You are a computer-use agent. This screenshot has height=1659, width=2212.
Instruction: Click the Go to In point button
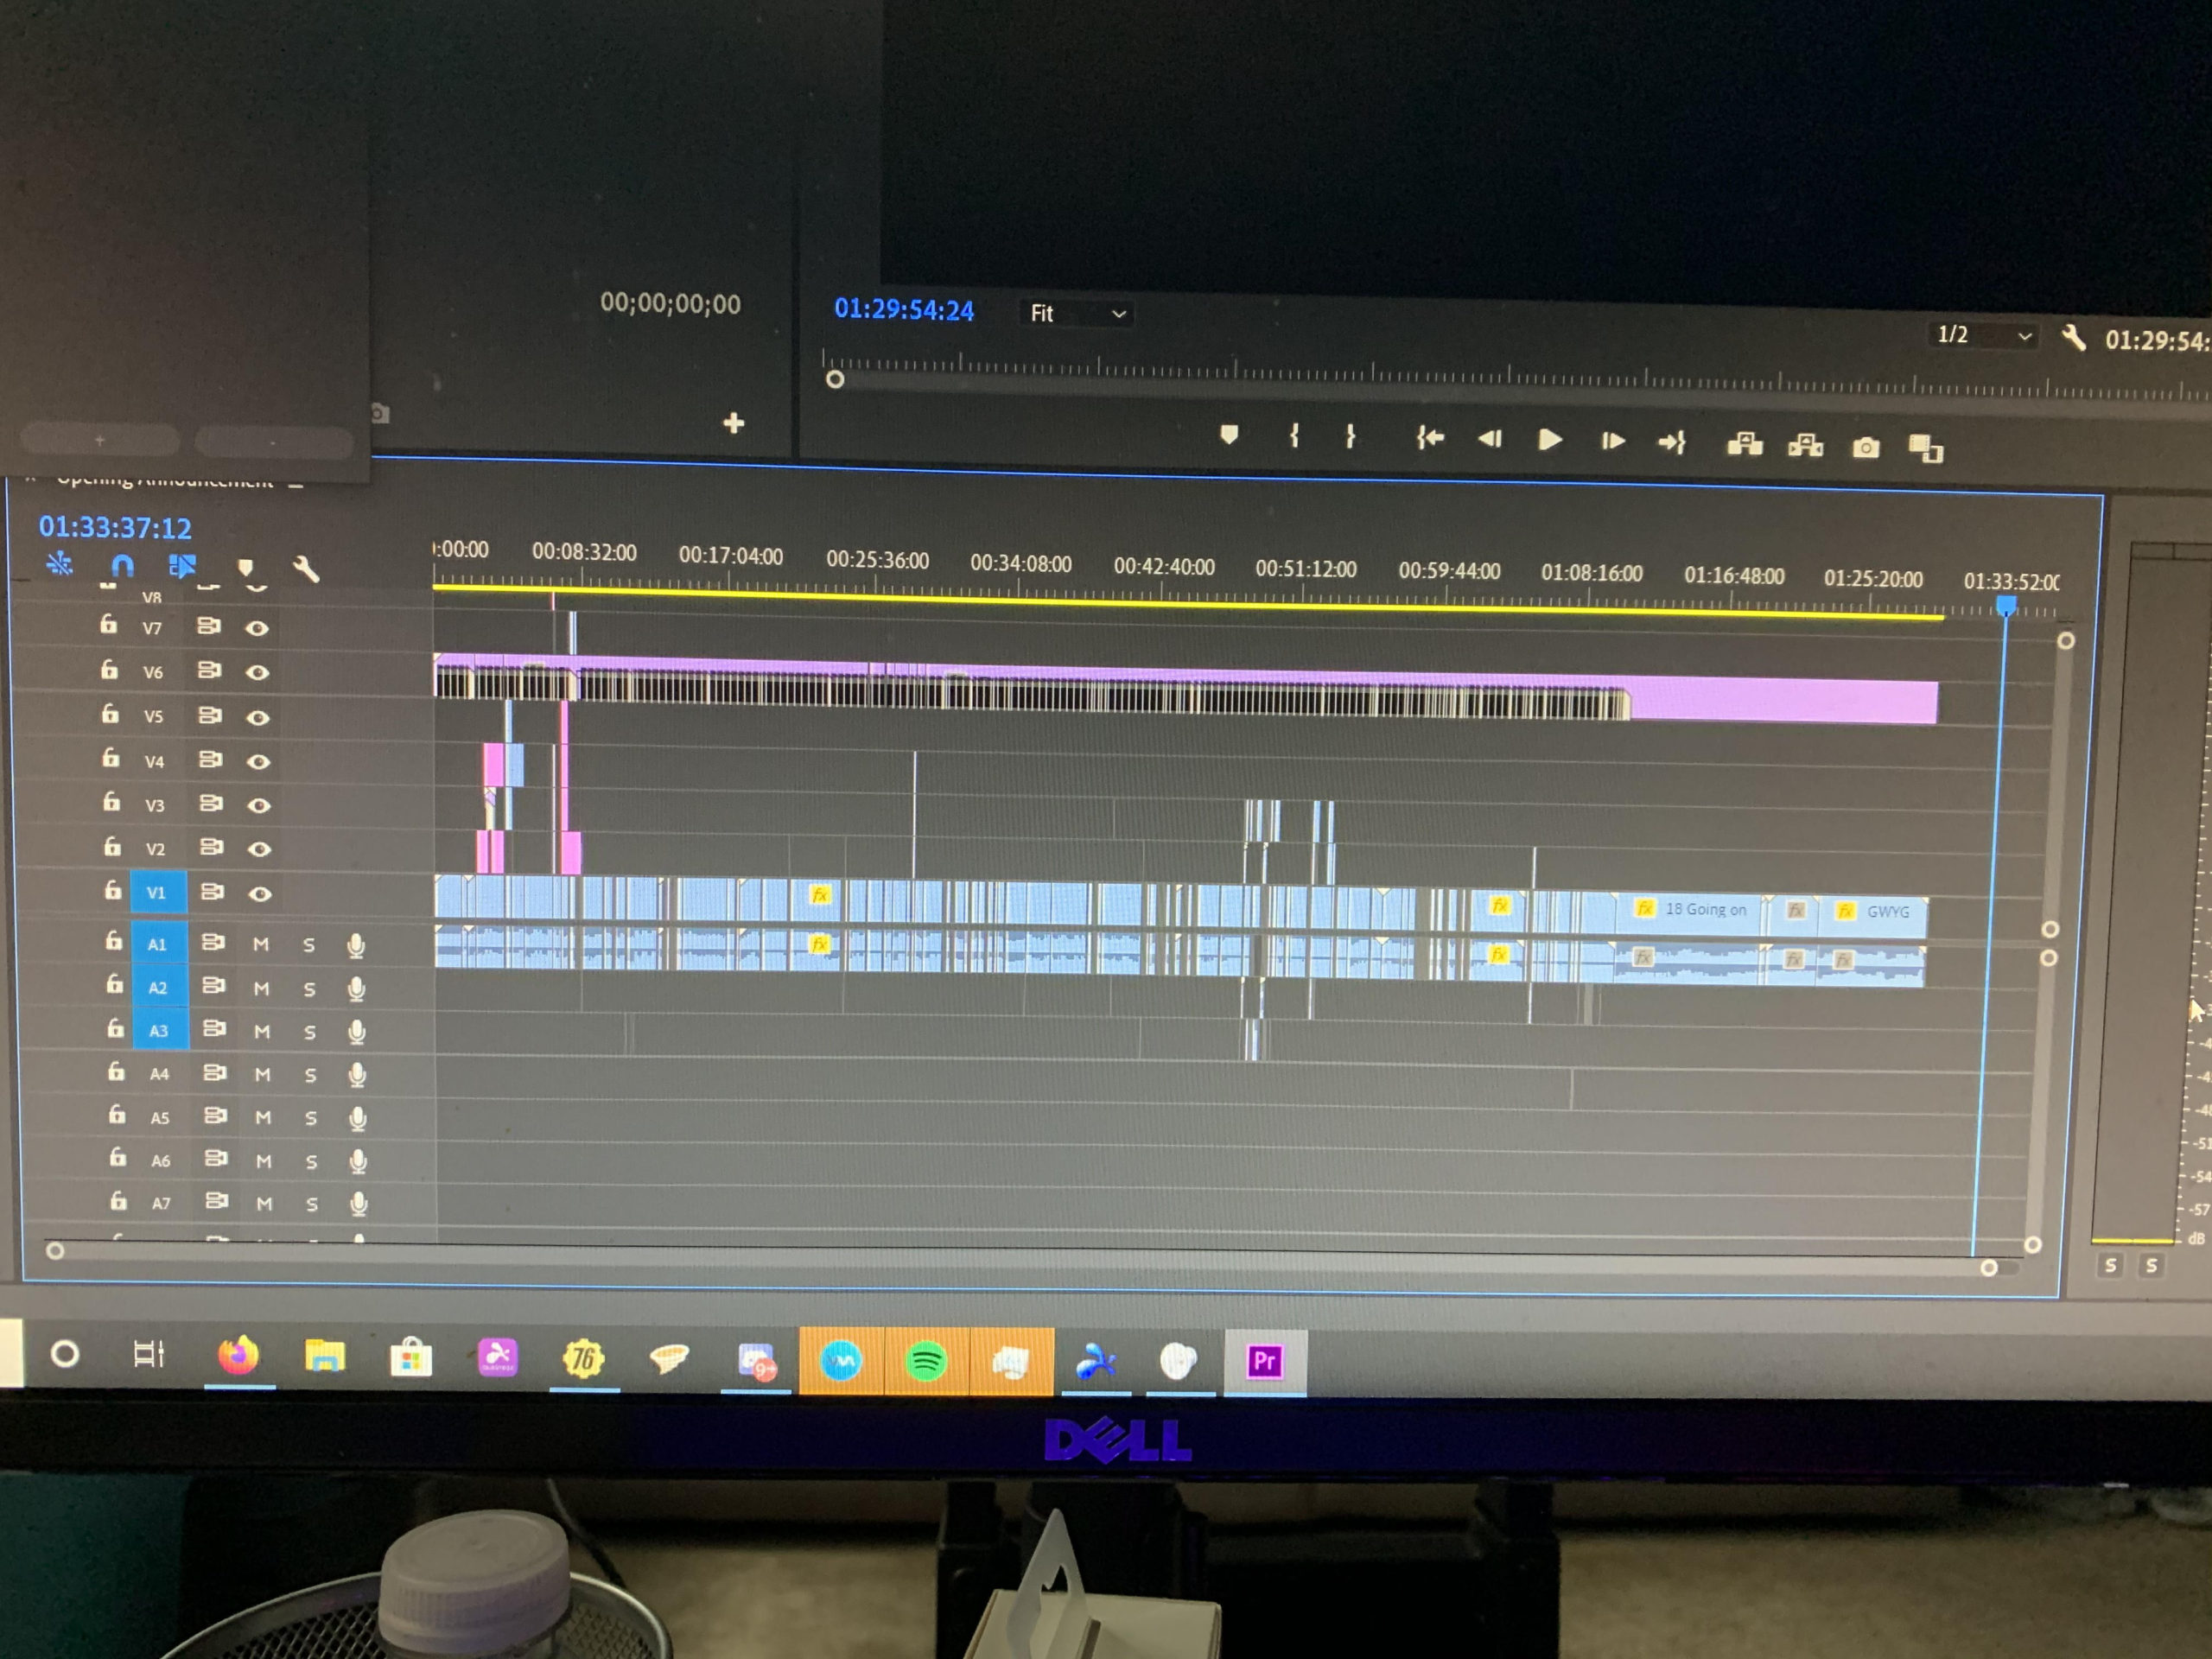[x=1430, y=437]
